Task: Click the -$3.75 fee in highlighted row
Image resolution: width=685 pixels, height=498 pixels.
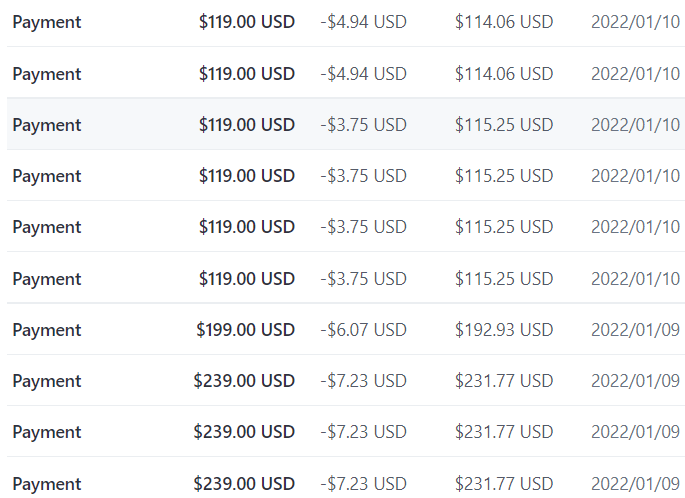Action: coord(363,125)
